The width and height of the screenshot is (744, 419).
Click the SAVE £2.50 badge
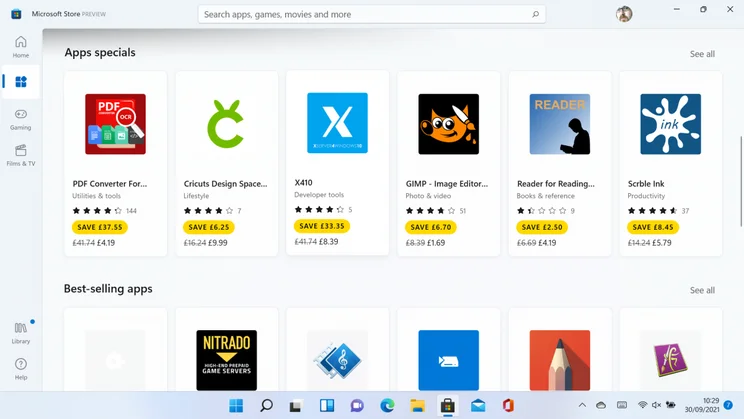tap(542, 227)
